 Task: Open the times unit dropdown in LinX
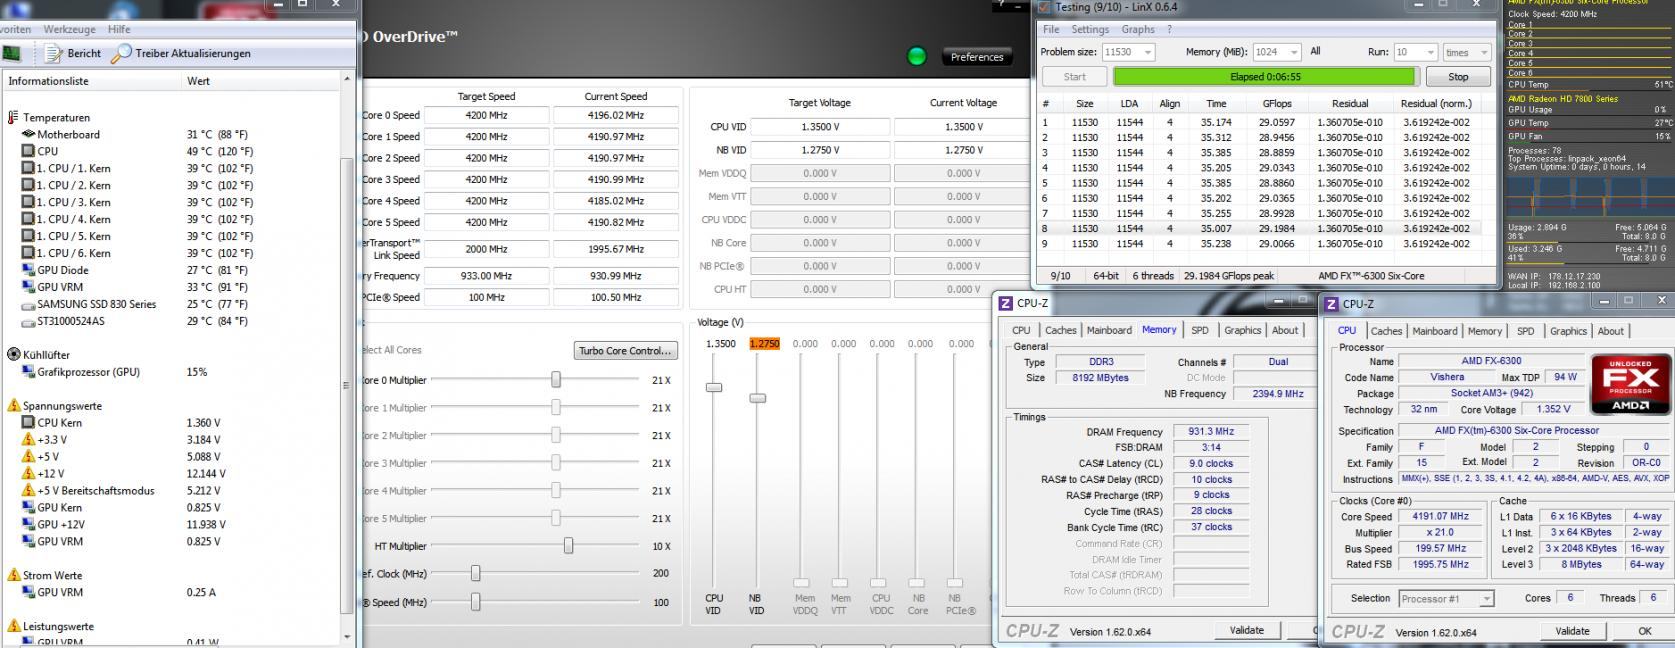pyautogui.click(x=1484, y=52)
